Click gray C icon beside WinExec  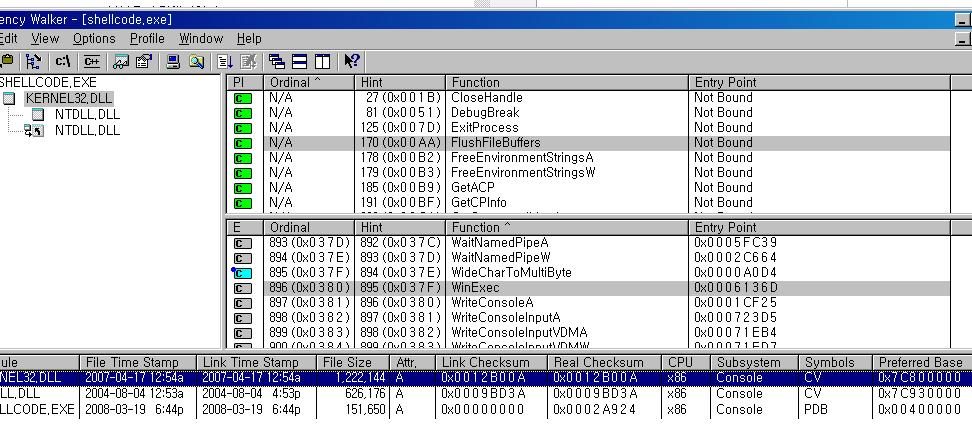242,288
